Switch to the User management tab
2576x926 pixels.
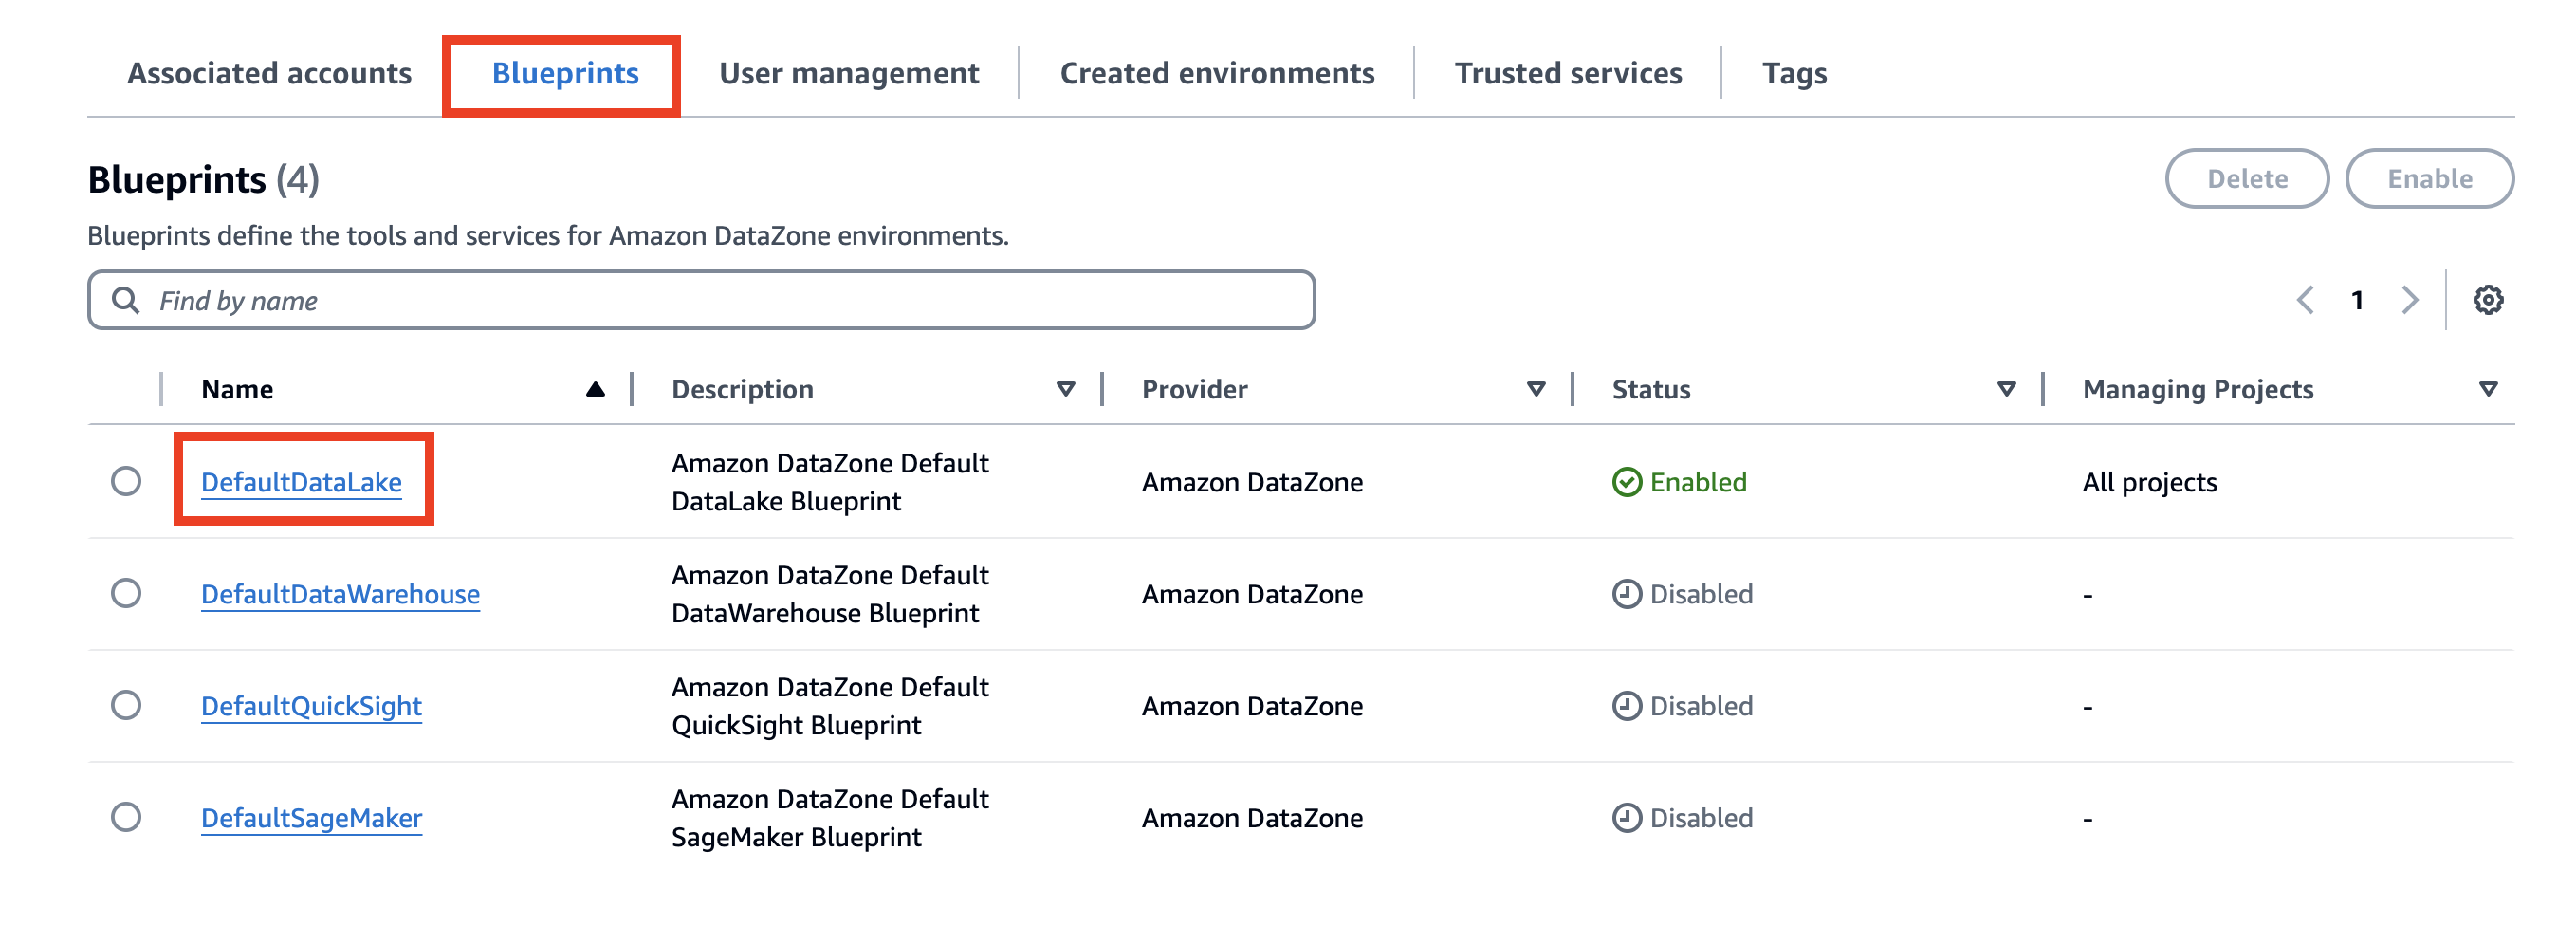tap(848, 73)
